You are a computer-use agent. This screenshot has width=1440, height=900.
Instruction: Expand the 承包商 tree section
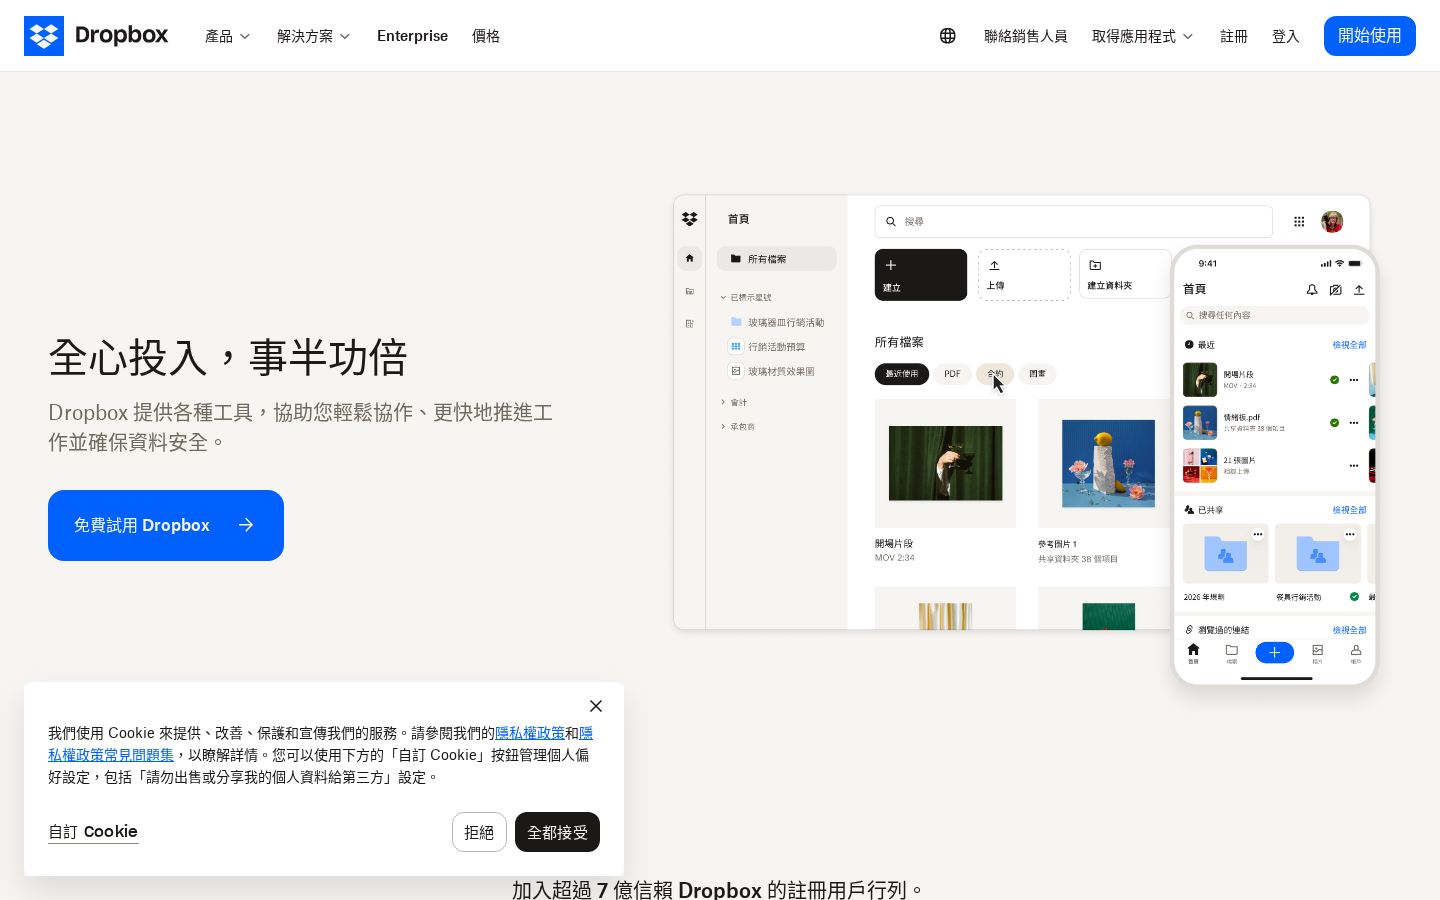click(x=738, y=426)
